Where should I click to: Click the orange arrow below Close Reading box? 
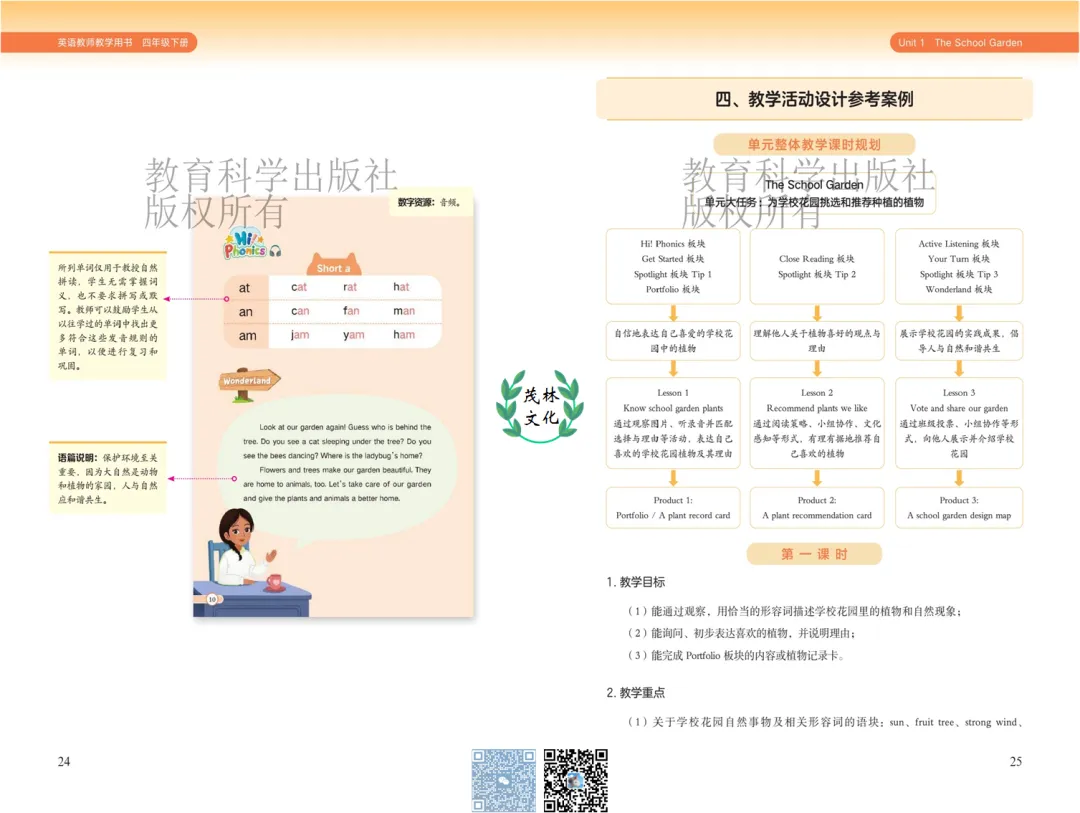817,313
